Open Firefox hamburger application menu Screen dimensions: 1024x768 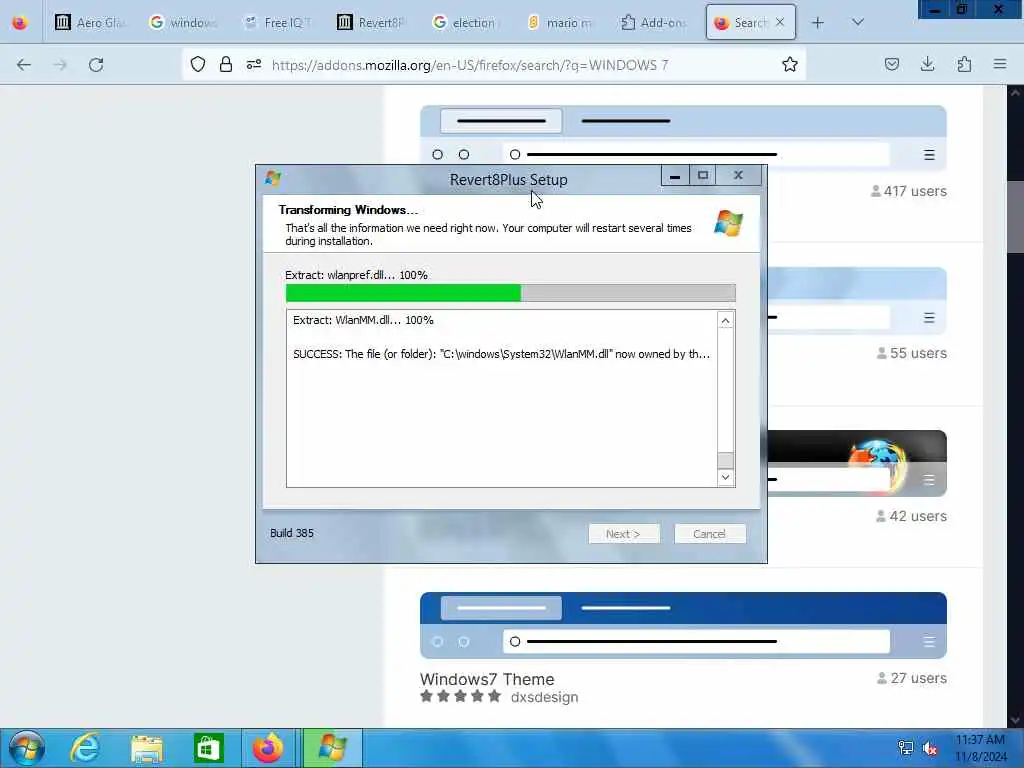click(x=1000, y=64)
